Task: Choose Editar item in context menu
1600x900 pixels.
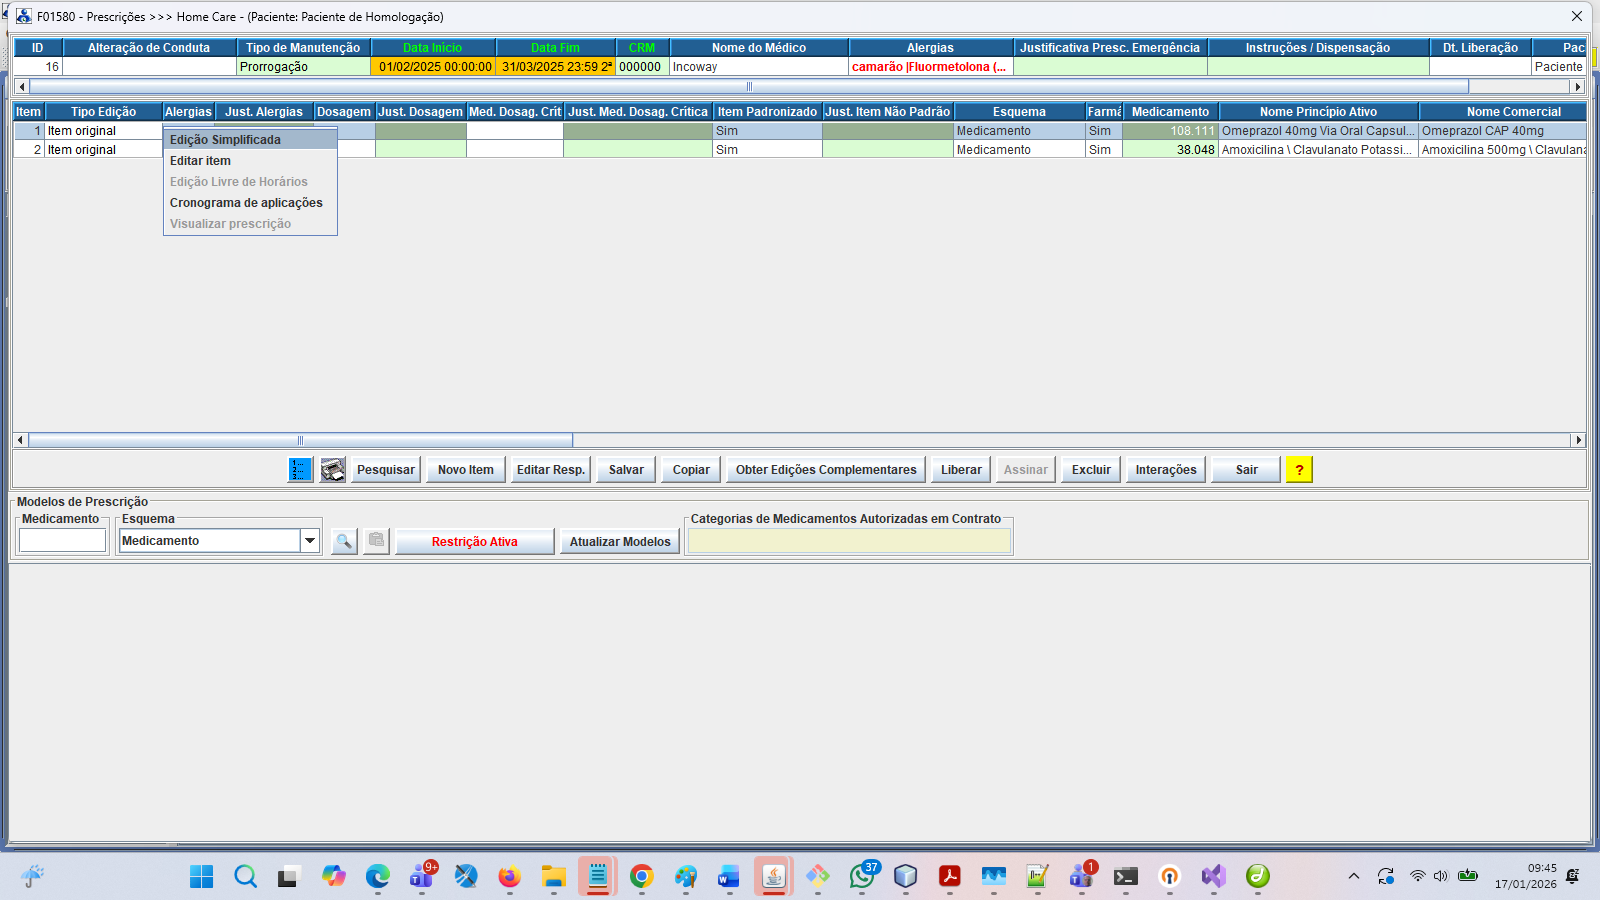Action: click(200, 161)
